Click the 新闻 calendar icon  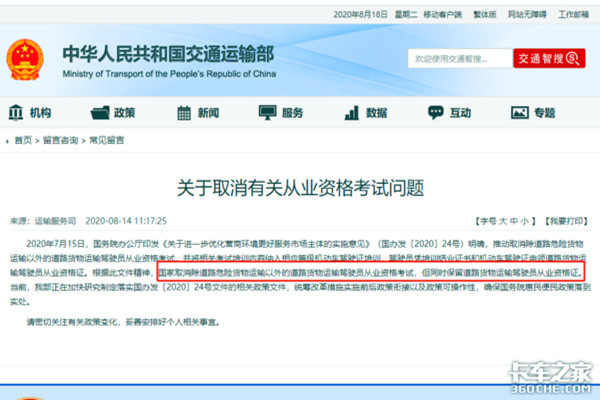click(x=185, y=113)
